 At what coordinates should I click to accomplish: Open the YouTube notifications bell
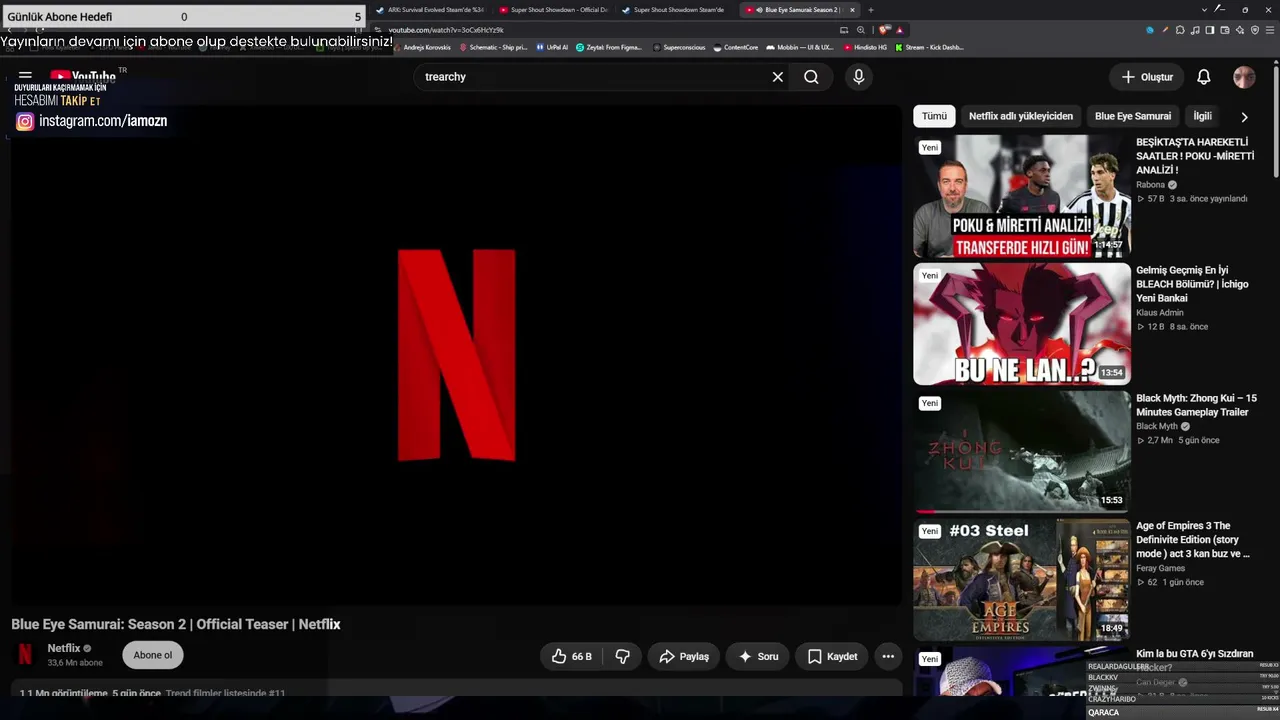coord(1204,77)
